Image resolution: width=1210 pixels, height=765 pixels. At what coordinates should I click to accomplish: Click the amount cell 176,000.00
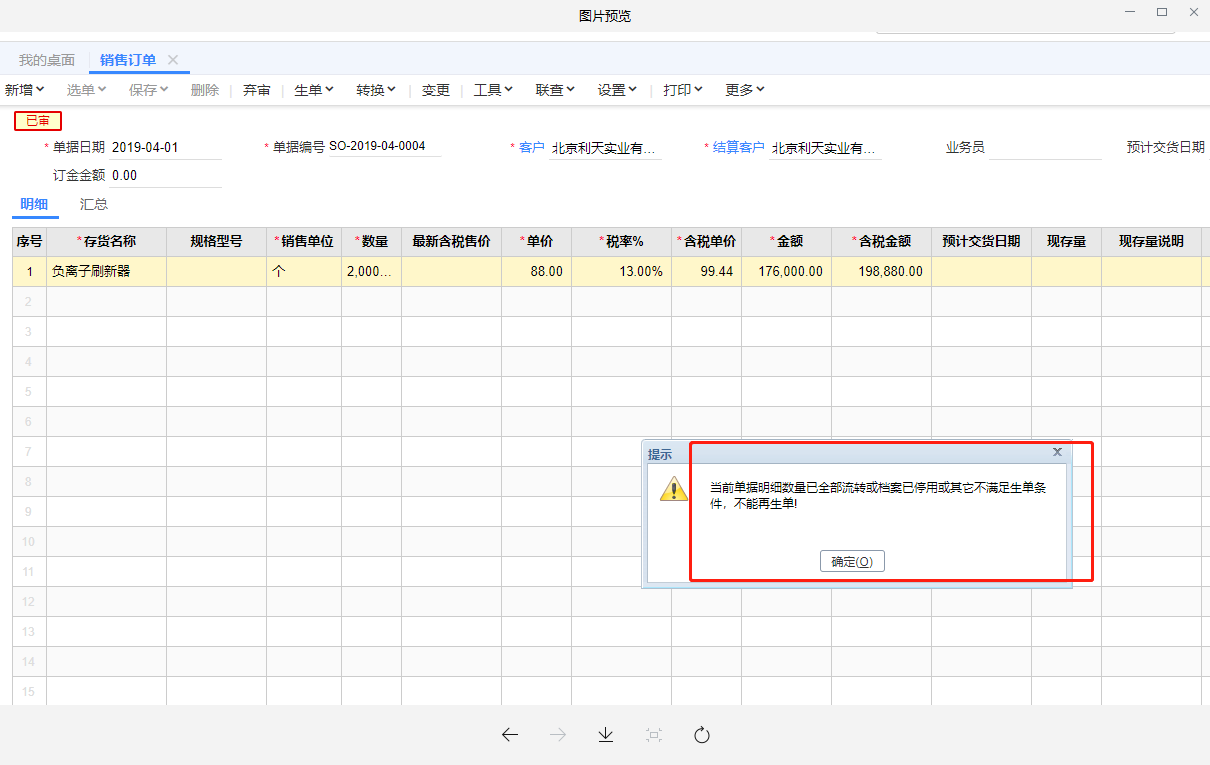coord(786,271)
